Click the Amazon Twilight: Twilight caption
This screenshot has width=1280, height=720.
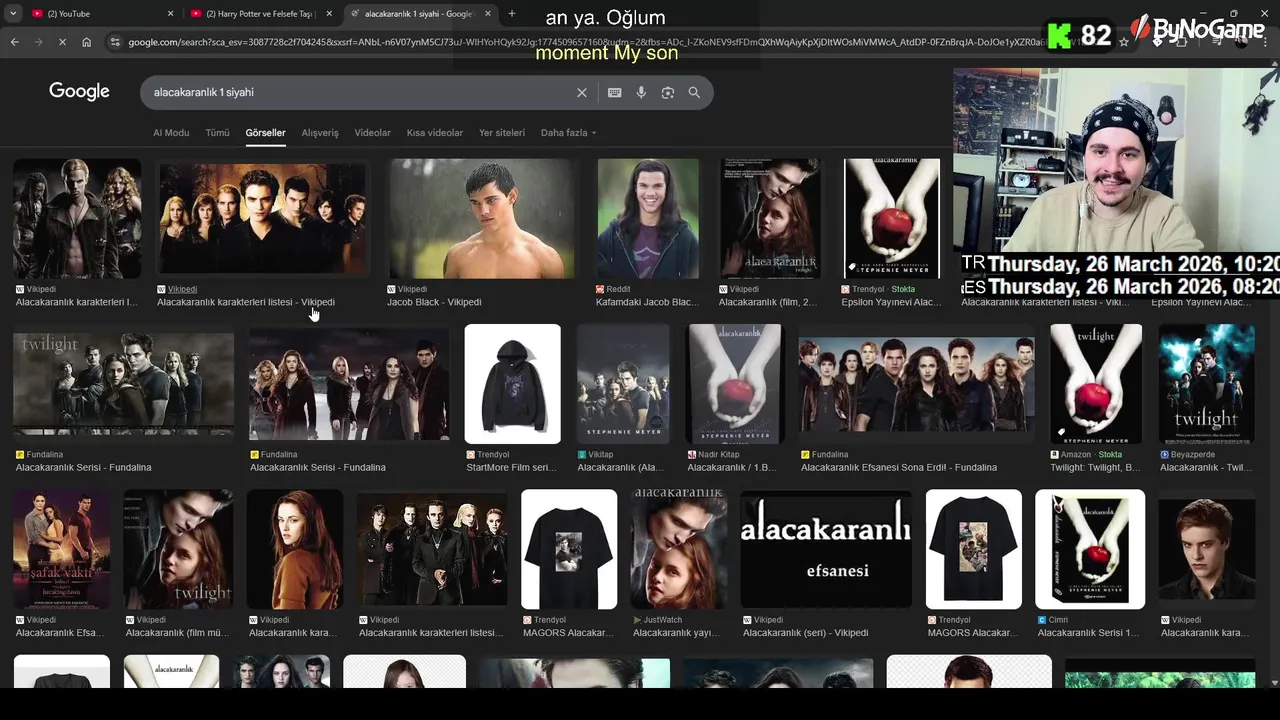click(1095, 467)
